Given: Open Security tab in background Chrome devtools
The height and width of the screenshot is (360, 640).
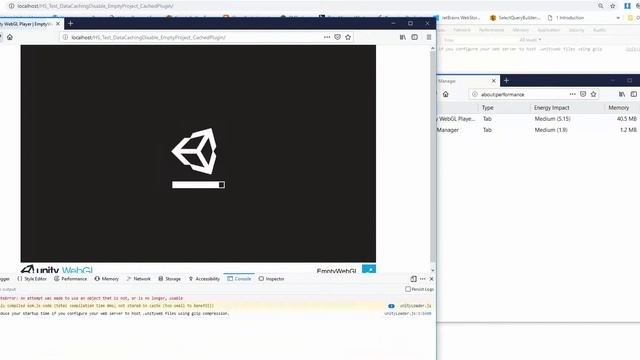Looking at the screenshot, I should [x=576, y=30].
